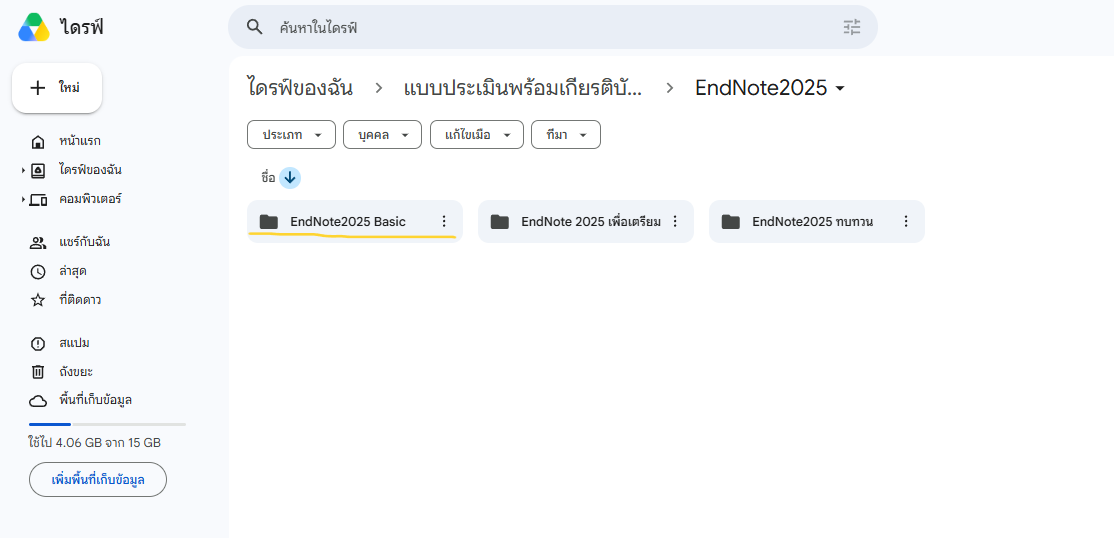Go to หน้าแรก (Home) in sidebar
The height and width of the screenshot is (538, 1114).
click(80, 141)
